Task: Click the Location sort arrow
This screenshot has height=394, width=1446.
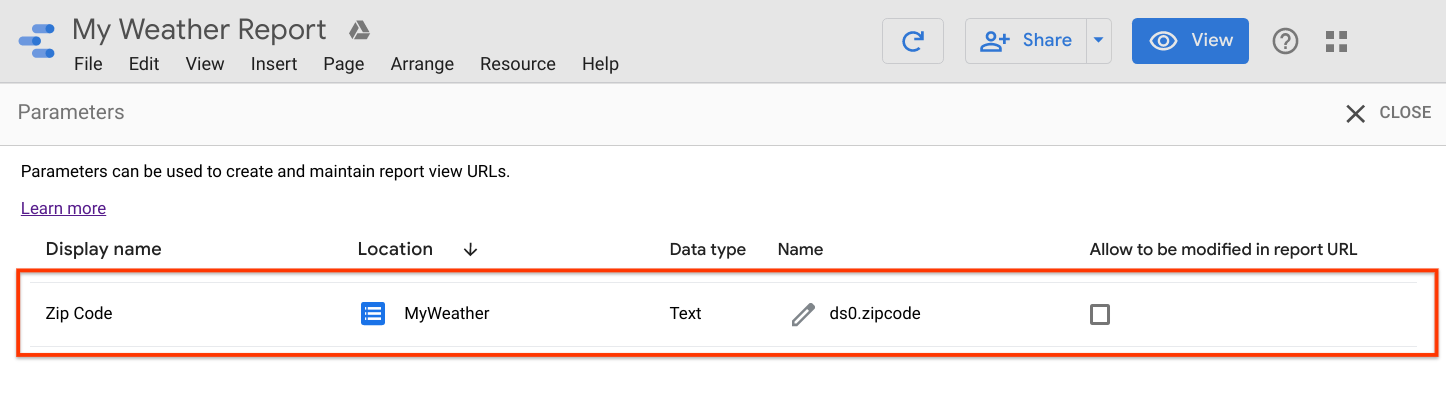Action: pos(470,250)
